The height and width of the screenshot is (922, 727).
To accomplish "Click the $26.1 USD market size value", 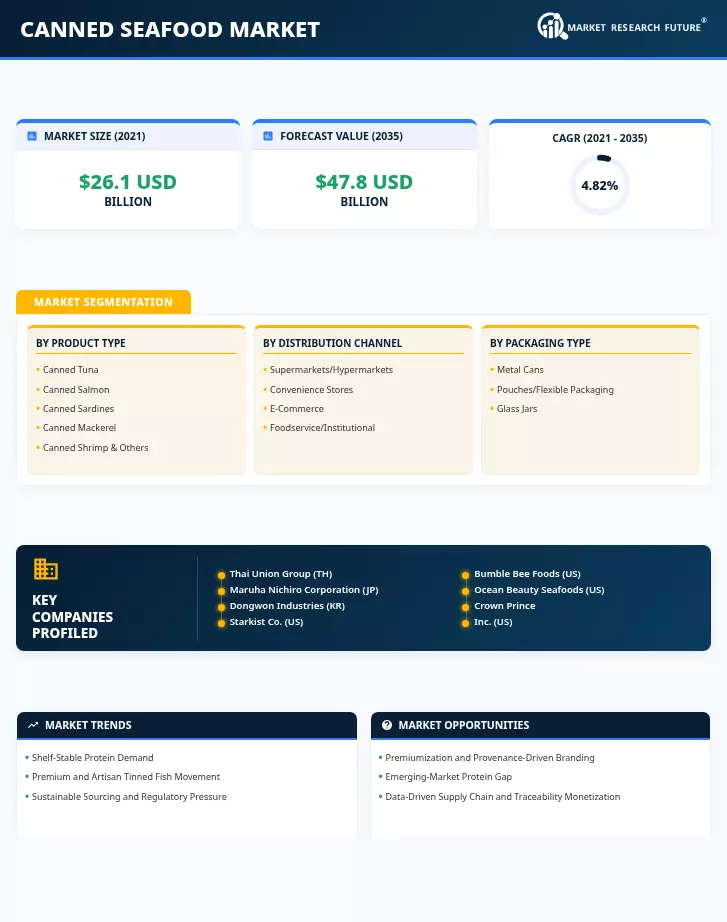I will coord(128,182).
